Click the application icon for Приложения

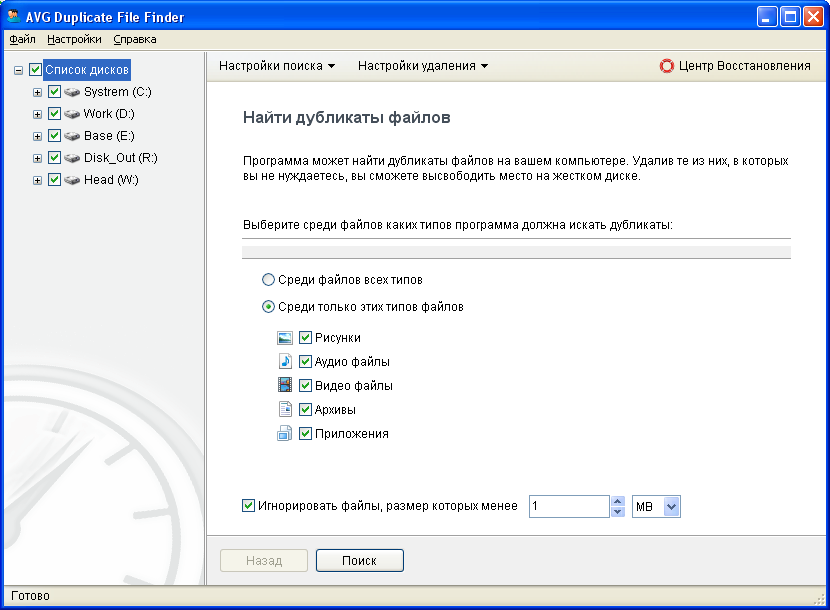click(285, 434)
